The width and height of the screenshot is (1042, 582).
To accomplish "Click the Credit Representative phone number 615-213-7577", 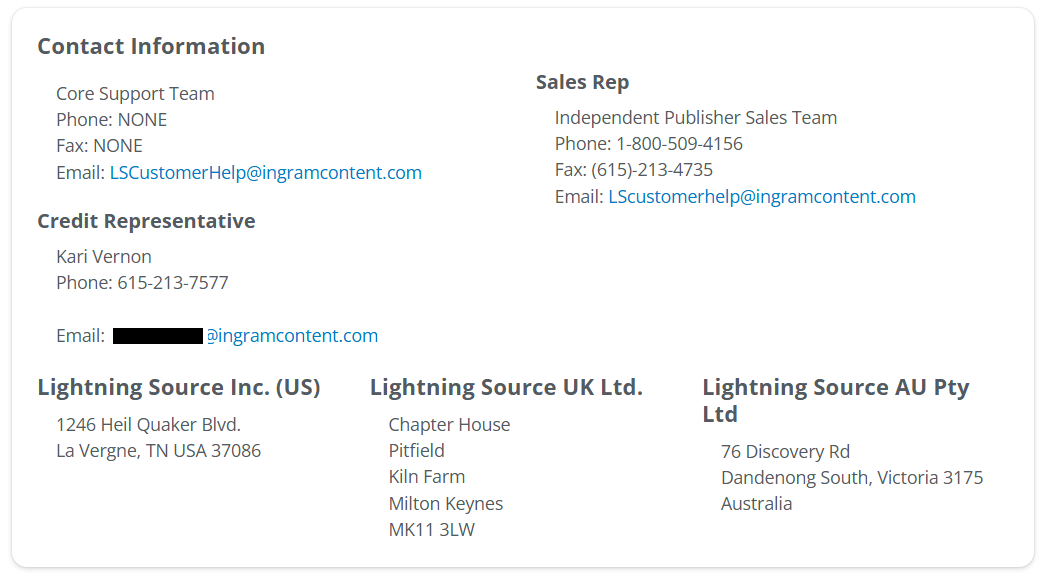I will point(173,283).
